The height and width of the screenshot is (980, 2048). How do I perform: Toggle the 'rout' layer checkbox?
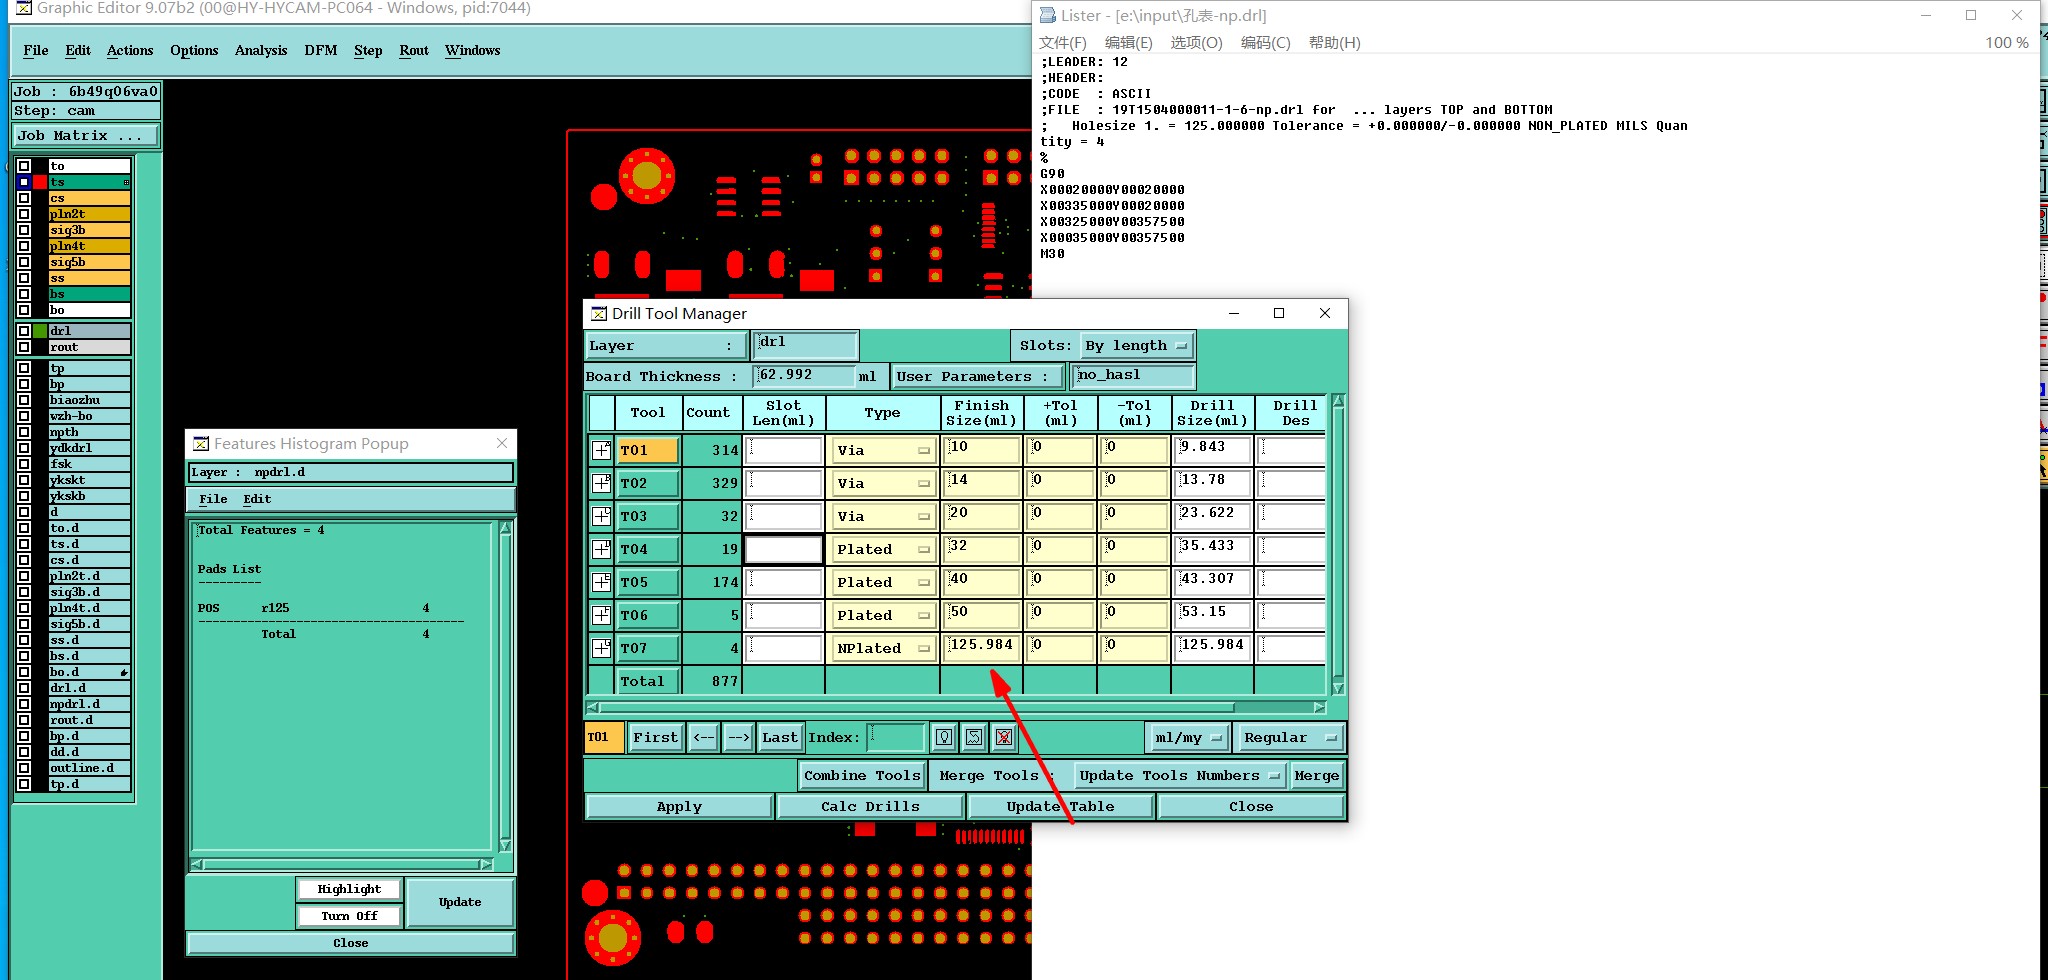[x=24, y=347]
